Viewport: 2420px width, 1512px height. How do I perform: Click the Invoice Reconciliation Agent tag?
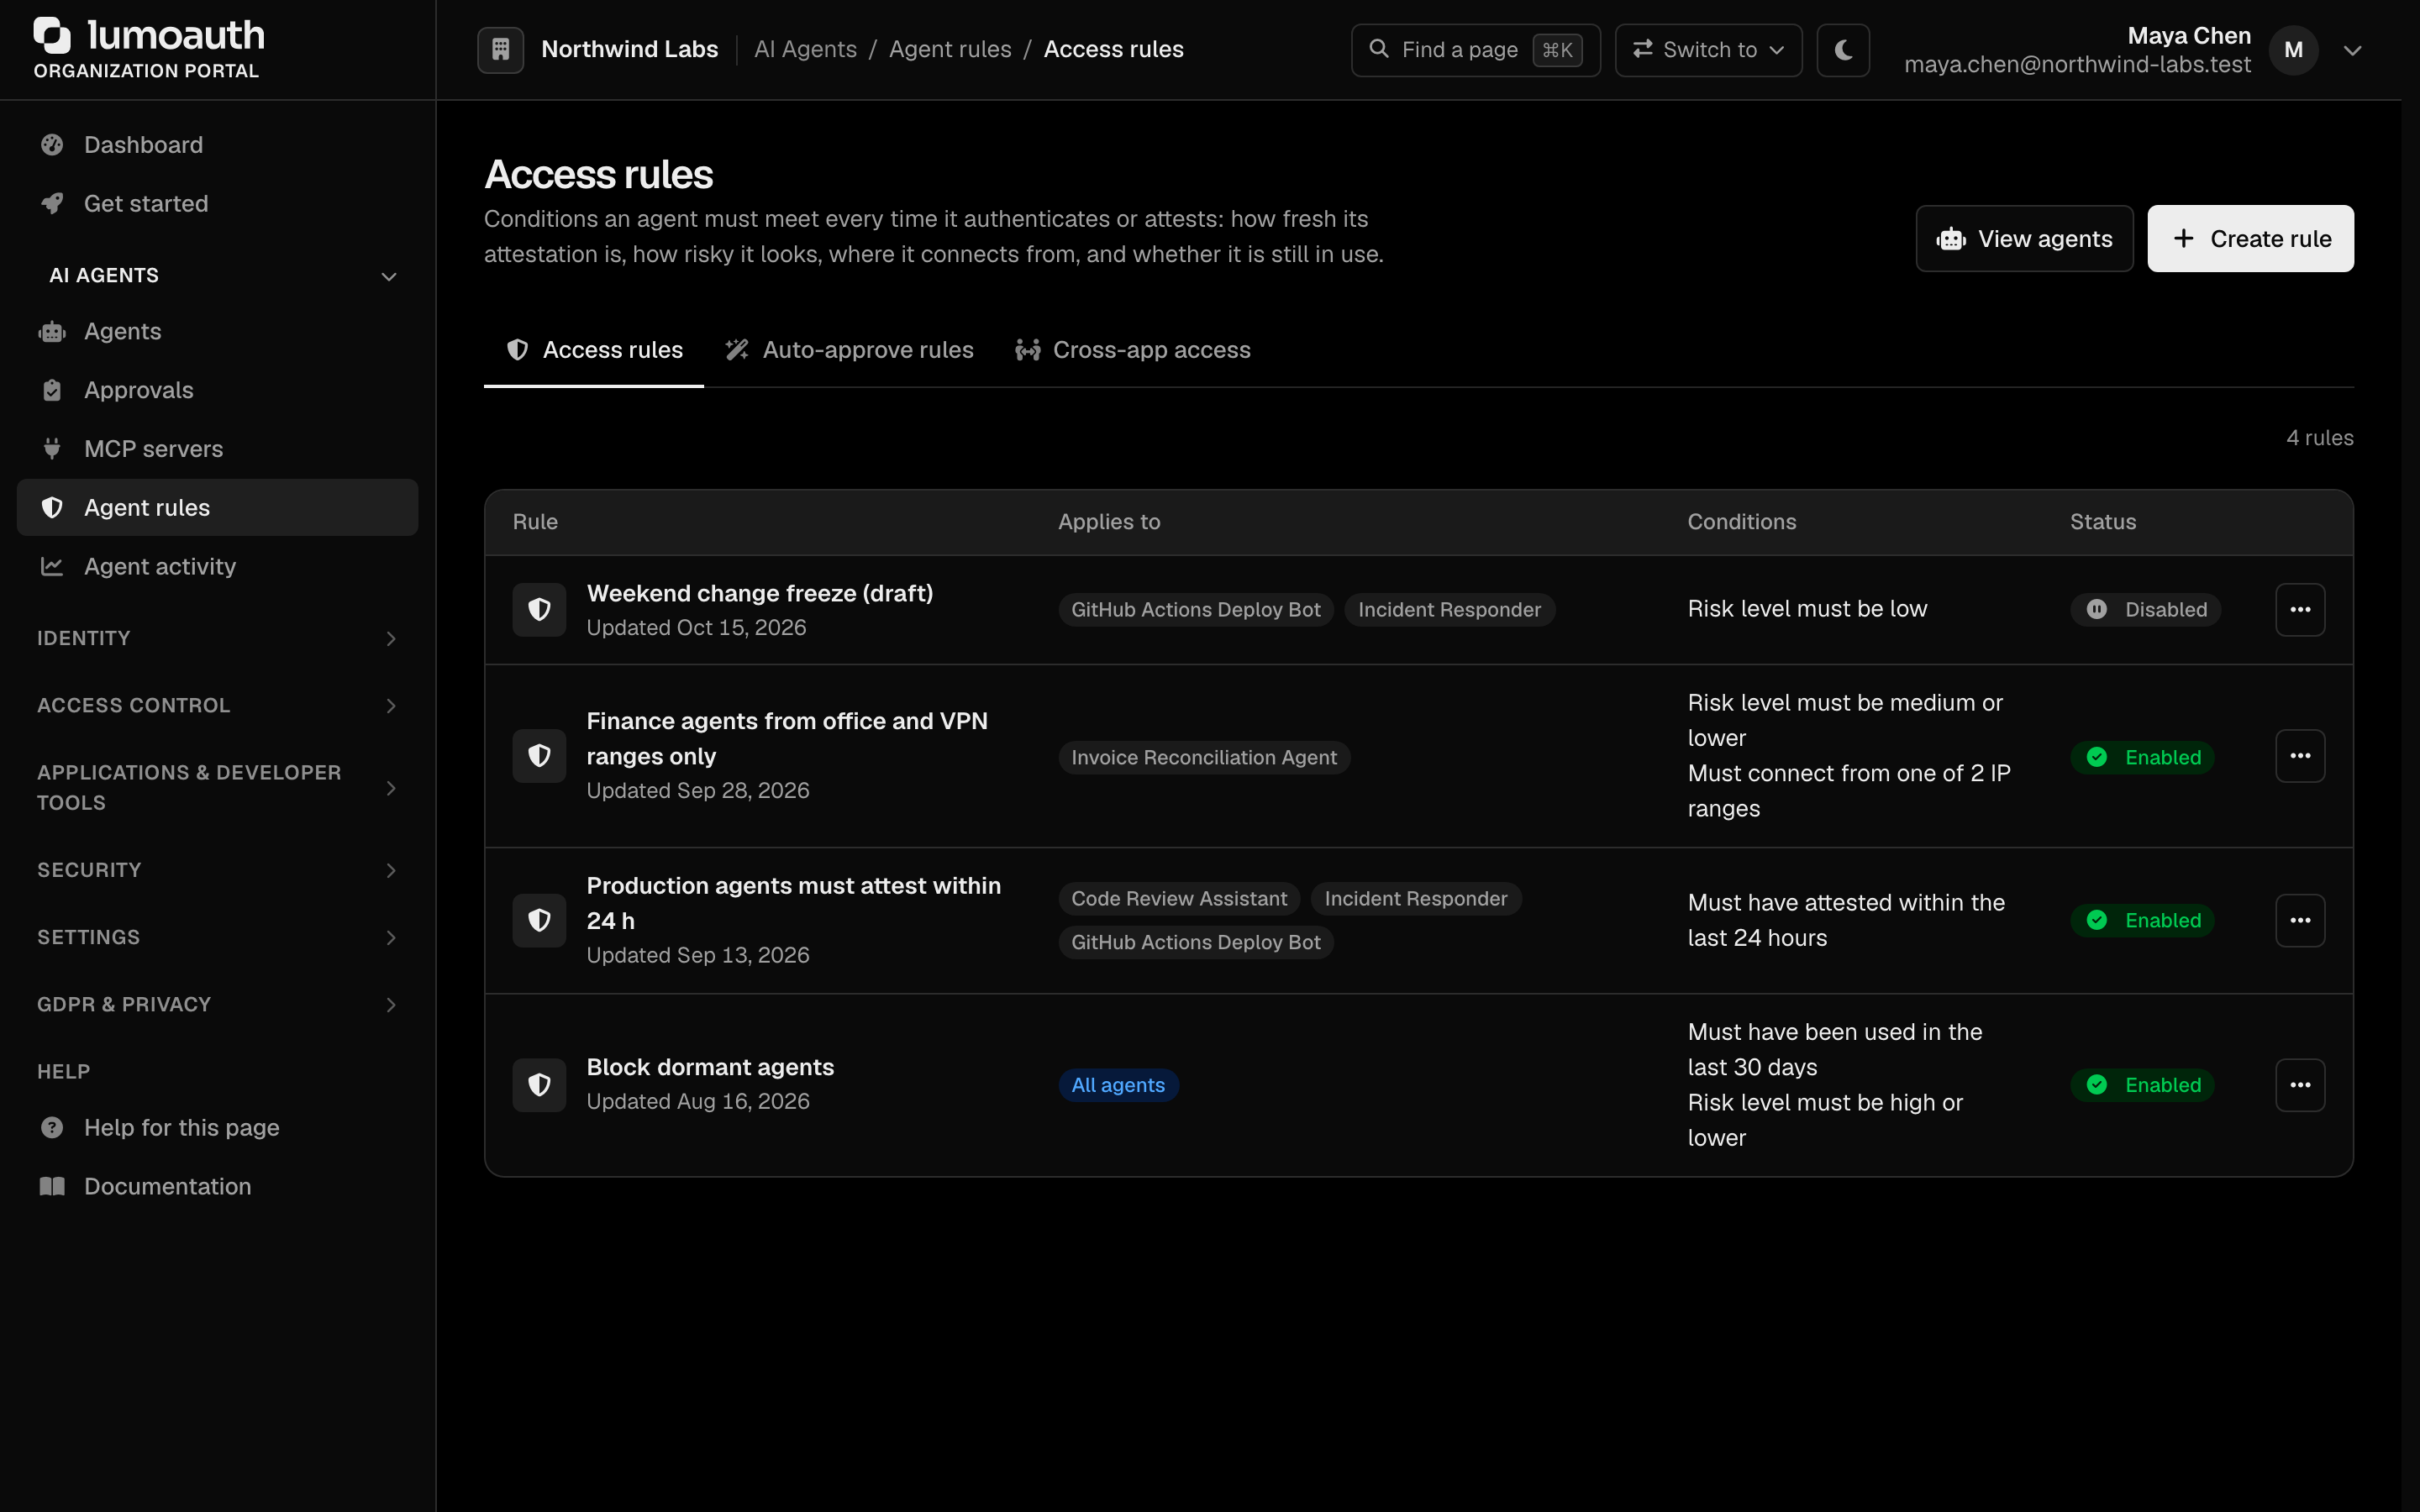pyautogui.click(x=1204, y=757)
